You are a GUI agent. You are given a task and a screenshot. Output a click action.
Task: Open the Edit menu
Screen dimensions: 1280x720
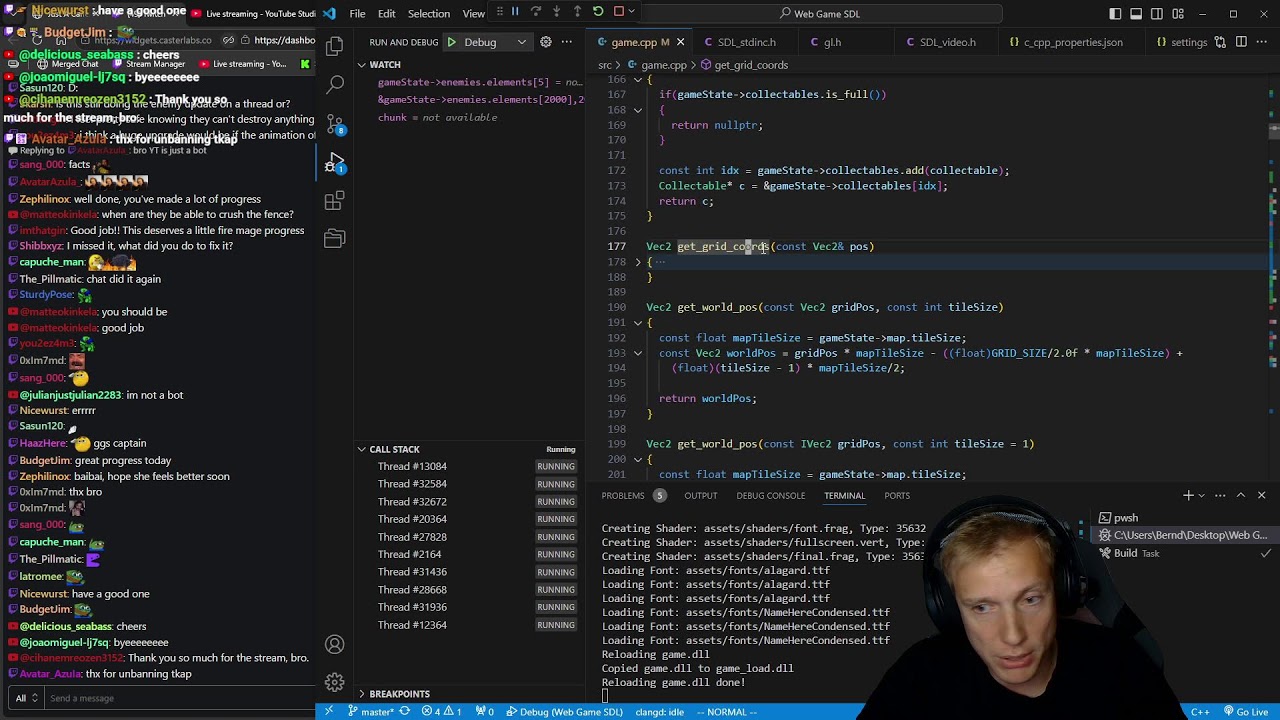(x=386, y=13)
